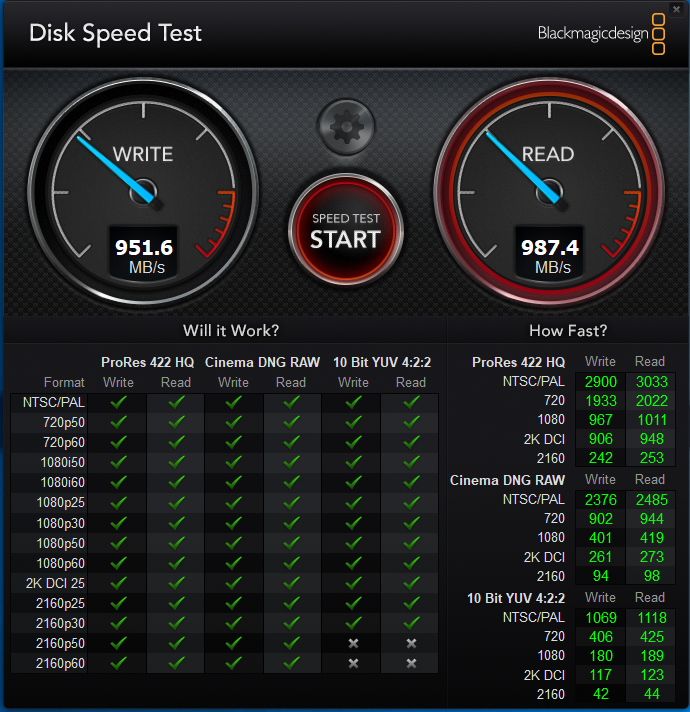Click the 2K DCI 25 10 Bit YUV write checkmark
This screenshot has width=690, height=712.
353,583
